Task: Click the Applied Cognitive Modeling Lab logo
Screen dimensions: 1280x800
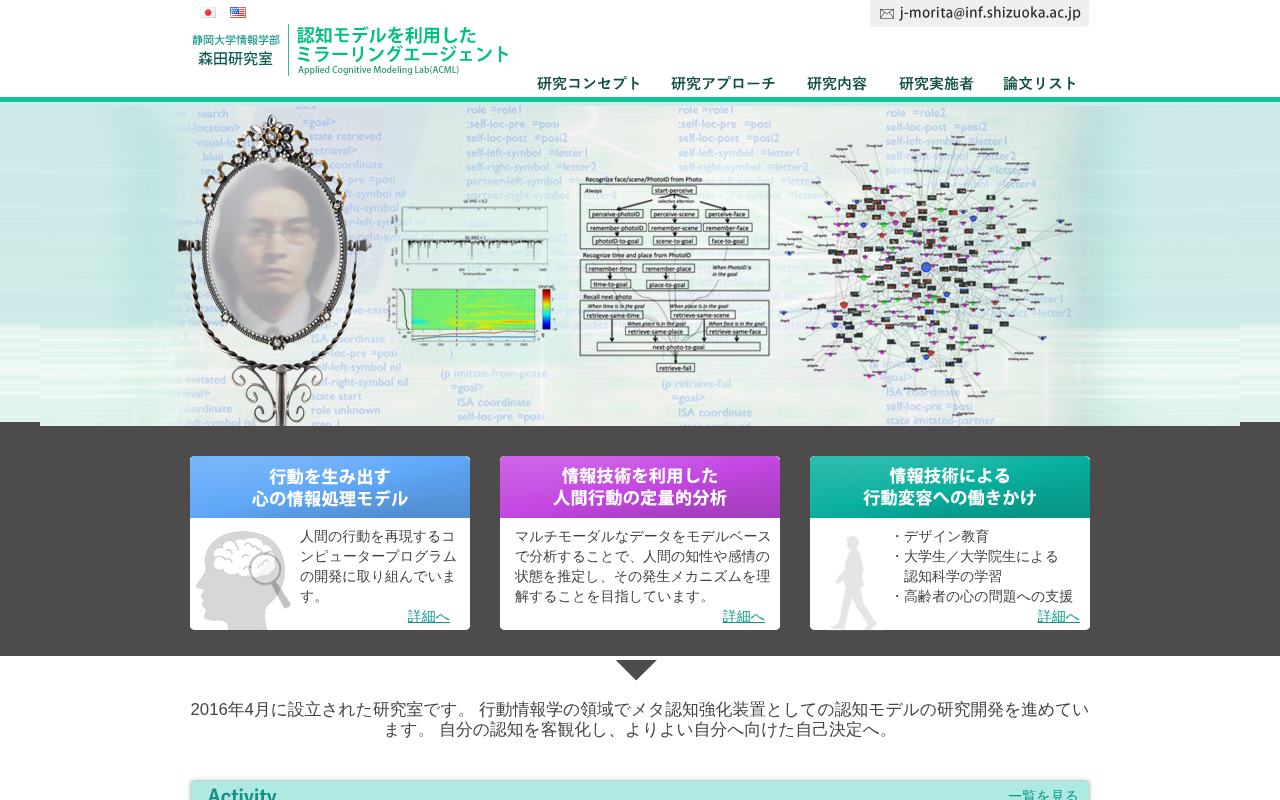Action: click(351, 50)
